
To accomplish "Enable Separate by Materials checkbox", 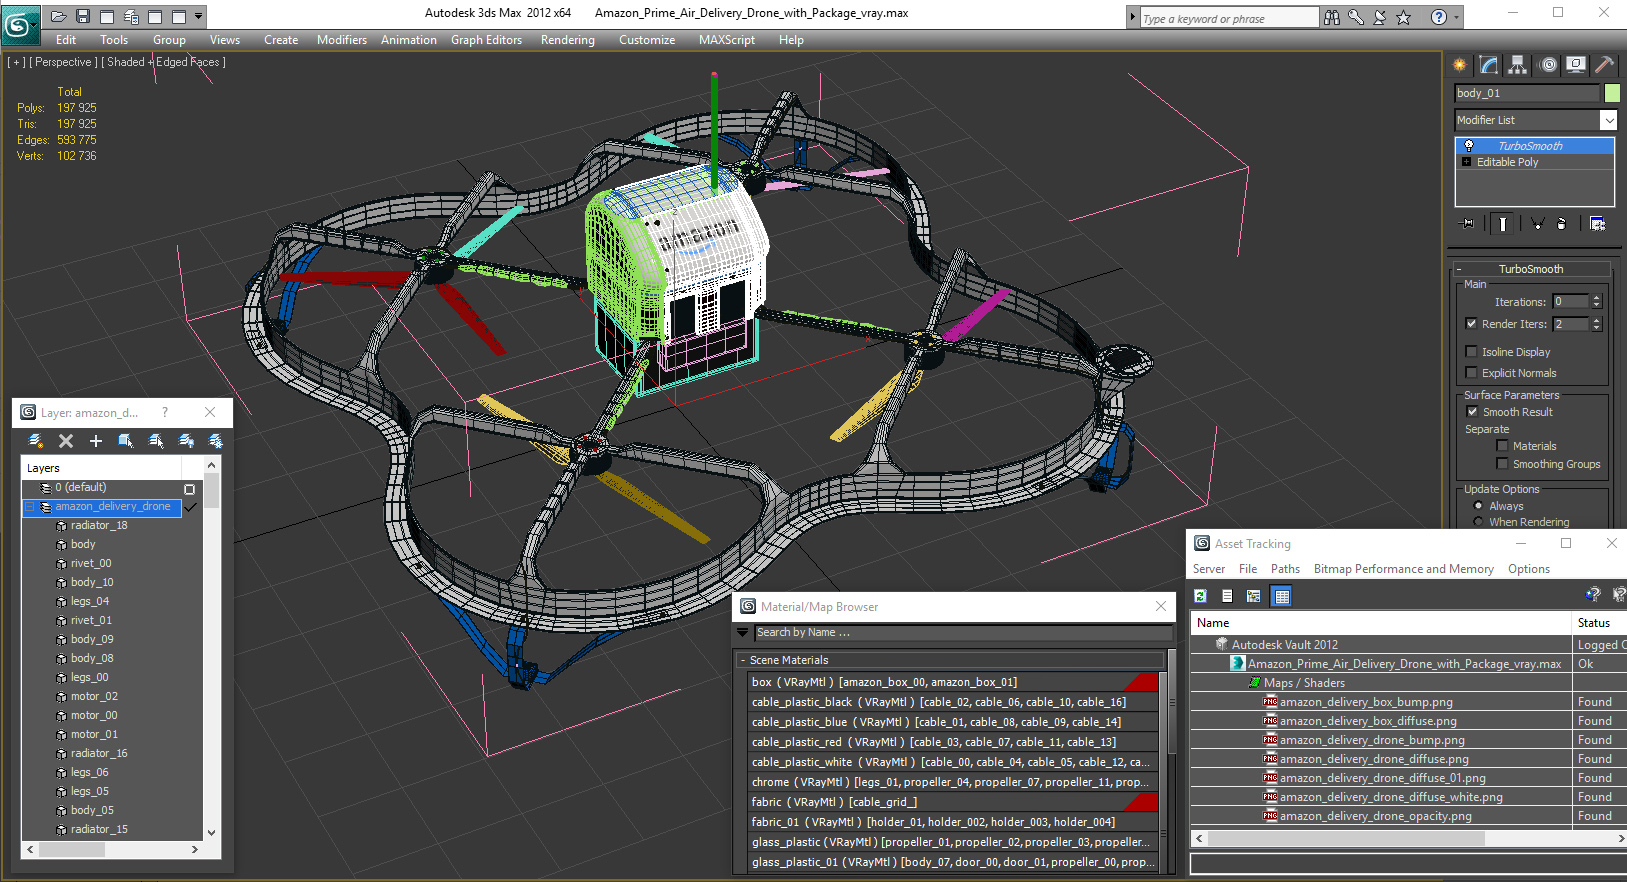I will click(x=1502, y=446).
